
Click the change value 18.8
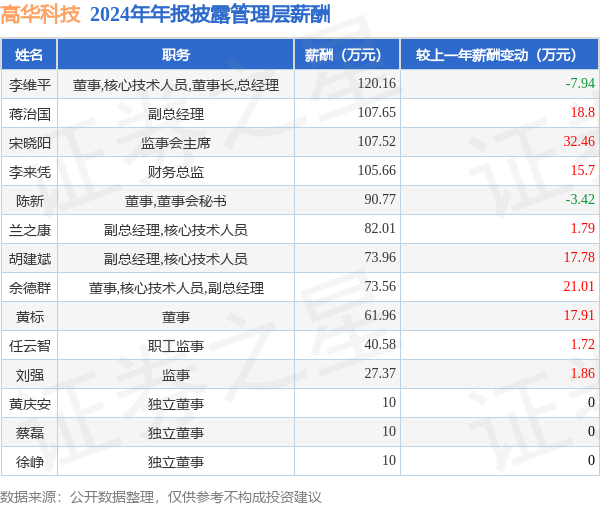point(583,112)
